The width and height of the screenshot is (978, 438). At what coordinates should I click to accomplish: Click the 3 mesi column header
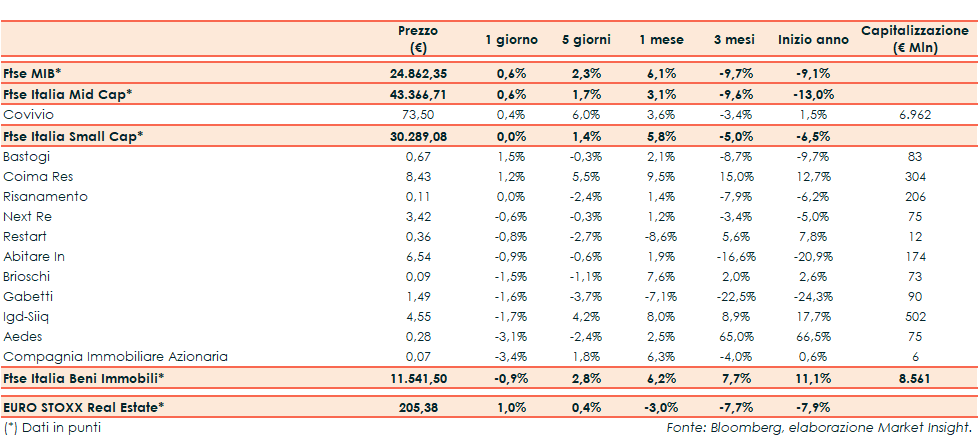click(733, 40)
